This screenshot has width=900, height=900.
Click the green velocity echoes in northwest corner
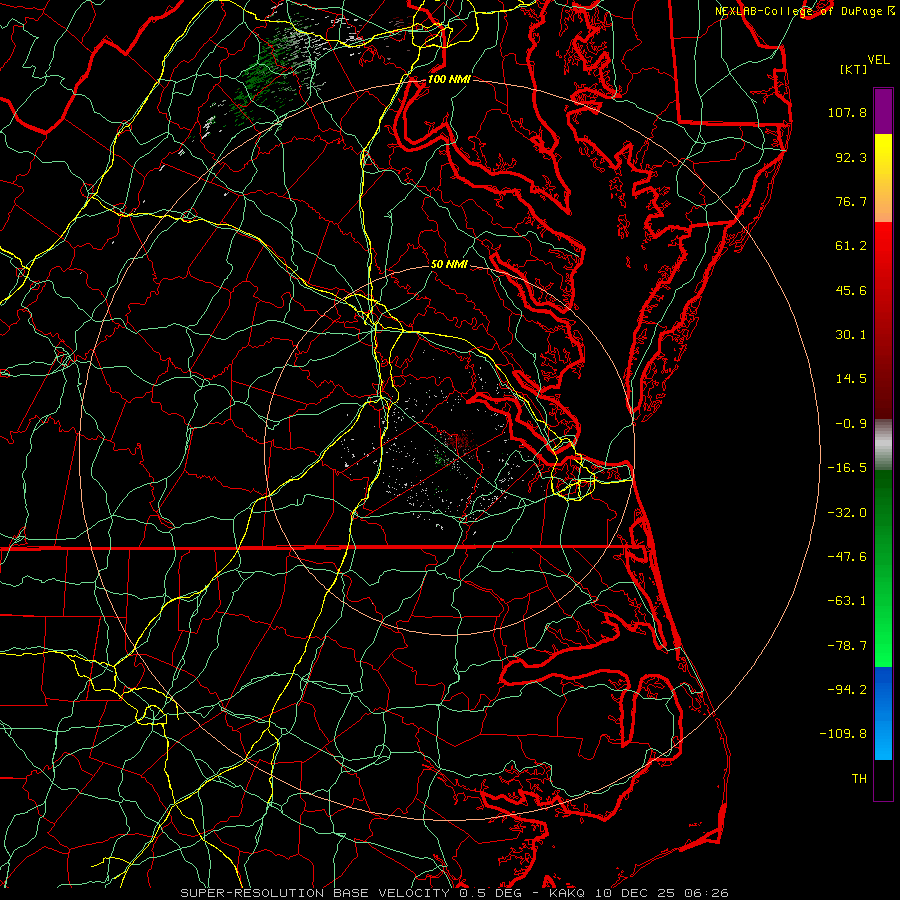[264, 77]
